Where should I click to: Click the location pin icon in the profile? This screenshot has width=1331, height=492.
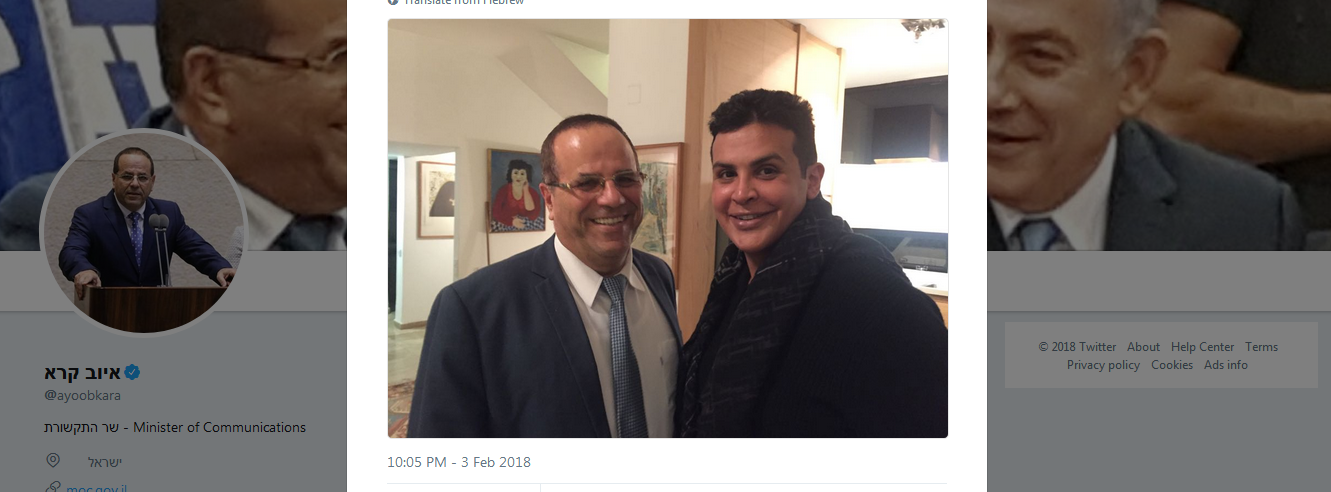(53, 461)
